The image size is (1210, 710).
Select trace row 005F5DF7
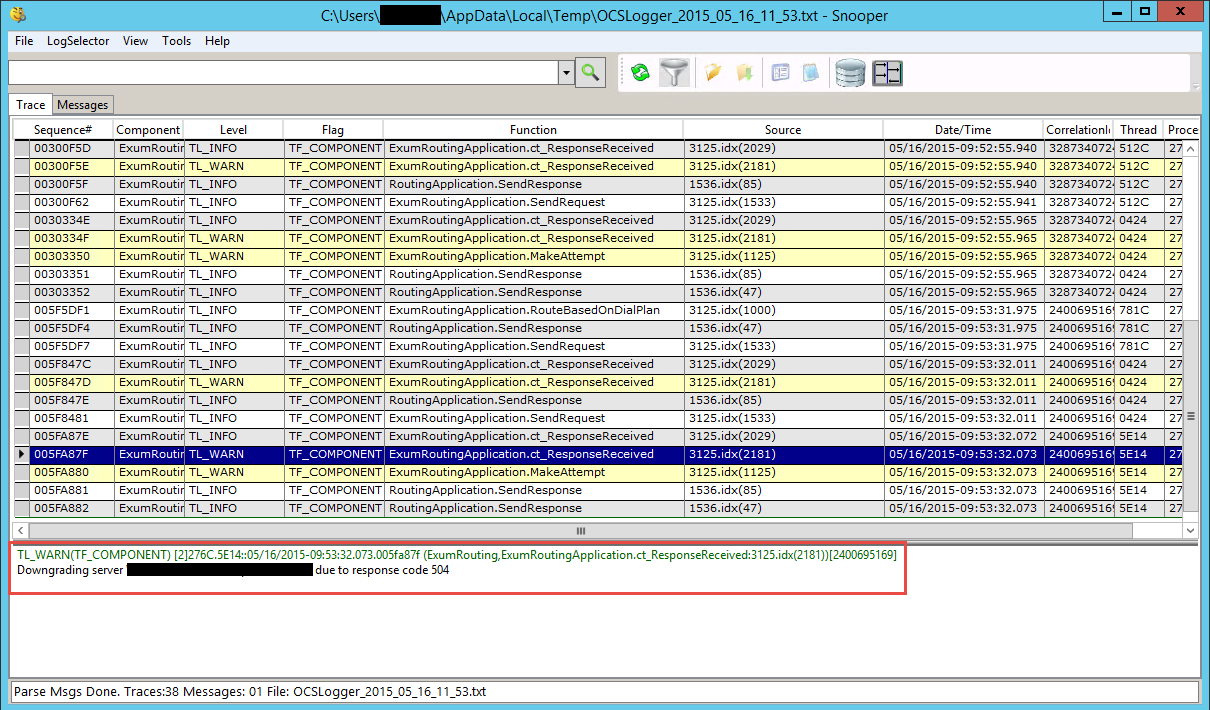pyautogui.click(x=597, y=346)
